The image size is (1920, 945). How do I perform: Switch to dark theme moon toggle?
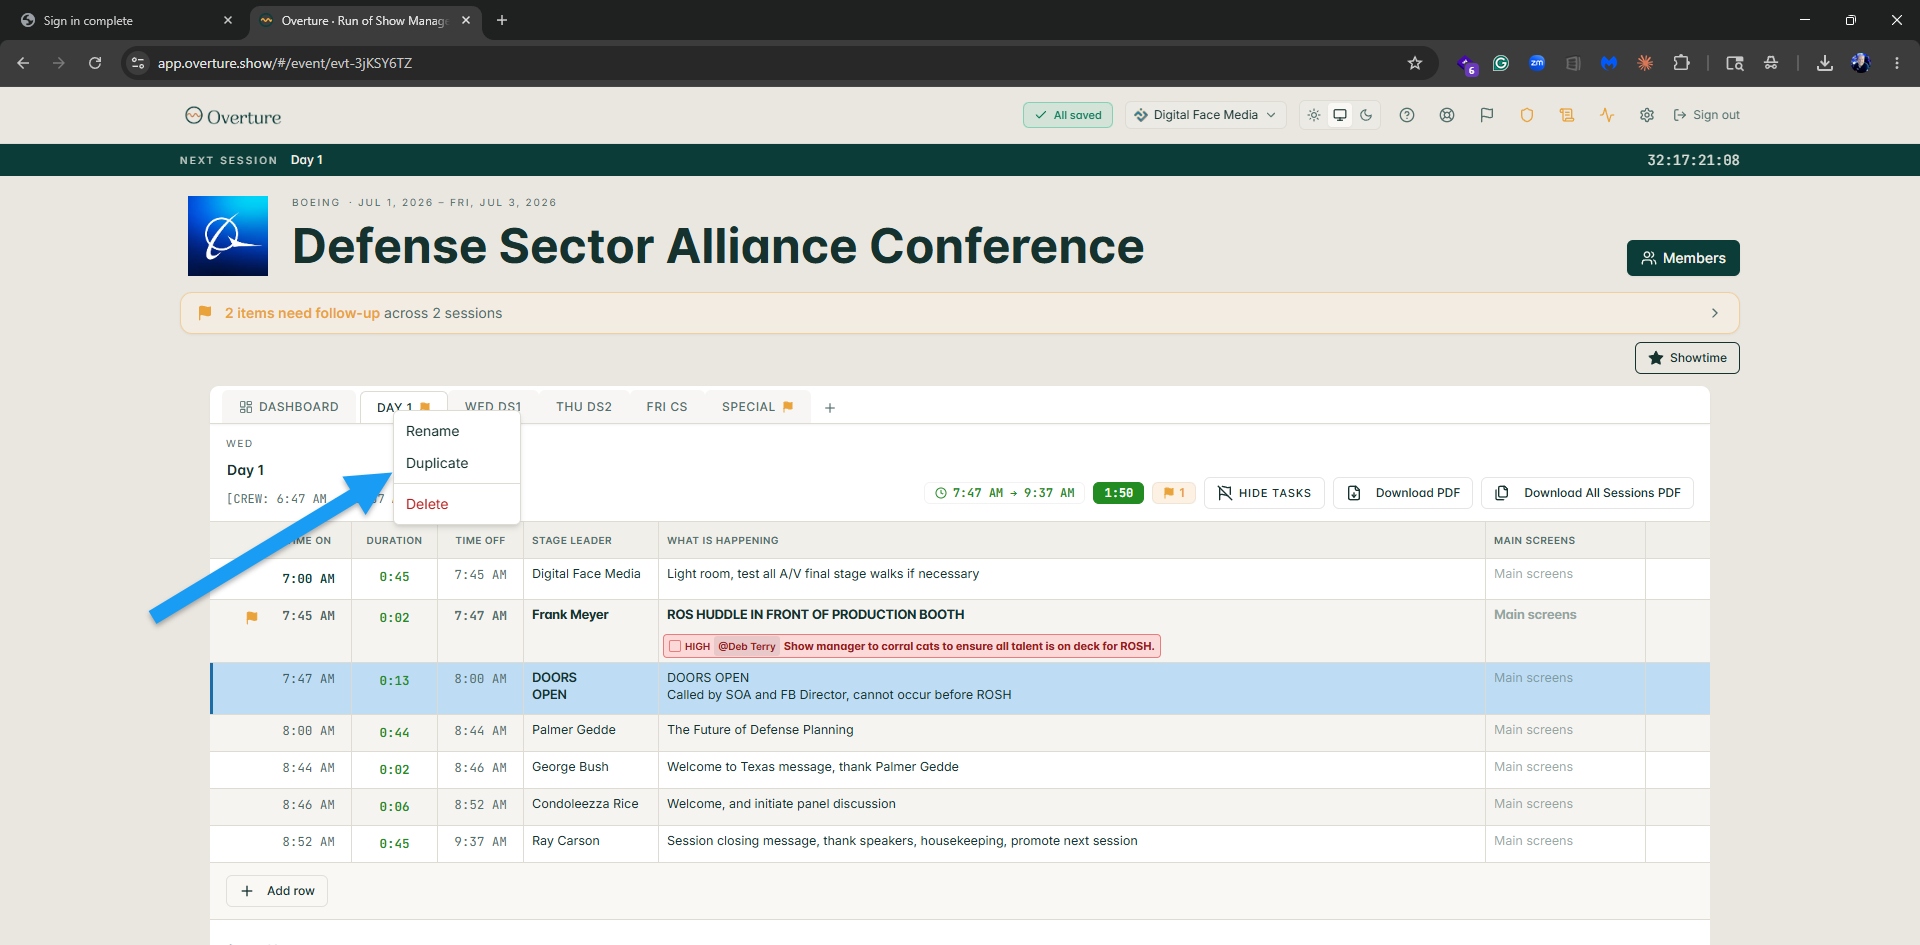tap(1366, 115)
